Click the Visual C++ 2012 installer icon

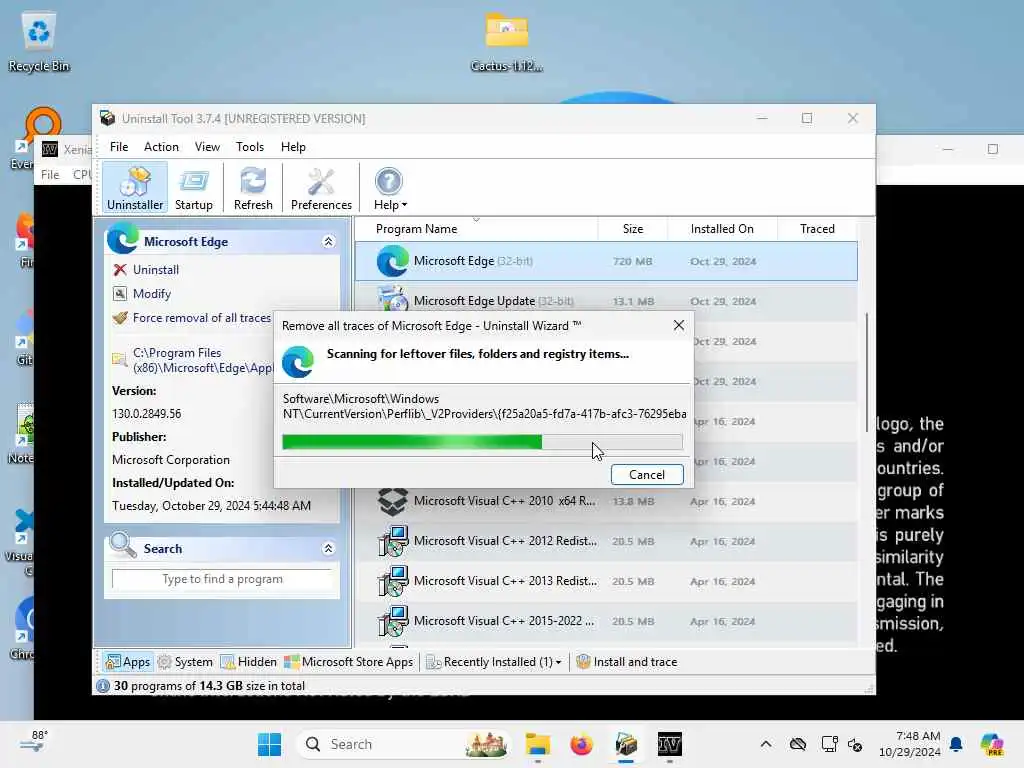[392, 541]
